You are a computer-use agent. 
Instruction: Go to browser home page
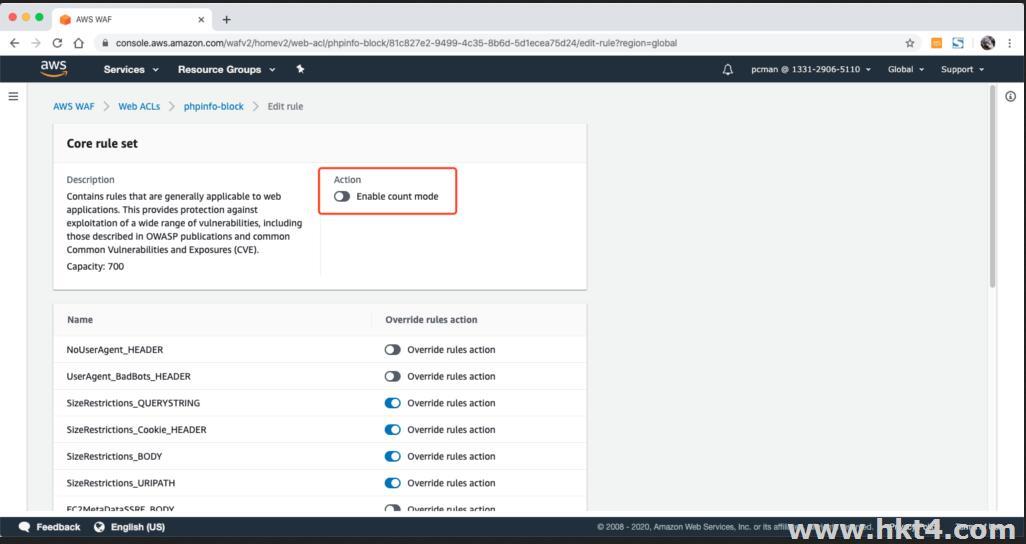click(x=79, y=43)
